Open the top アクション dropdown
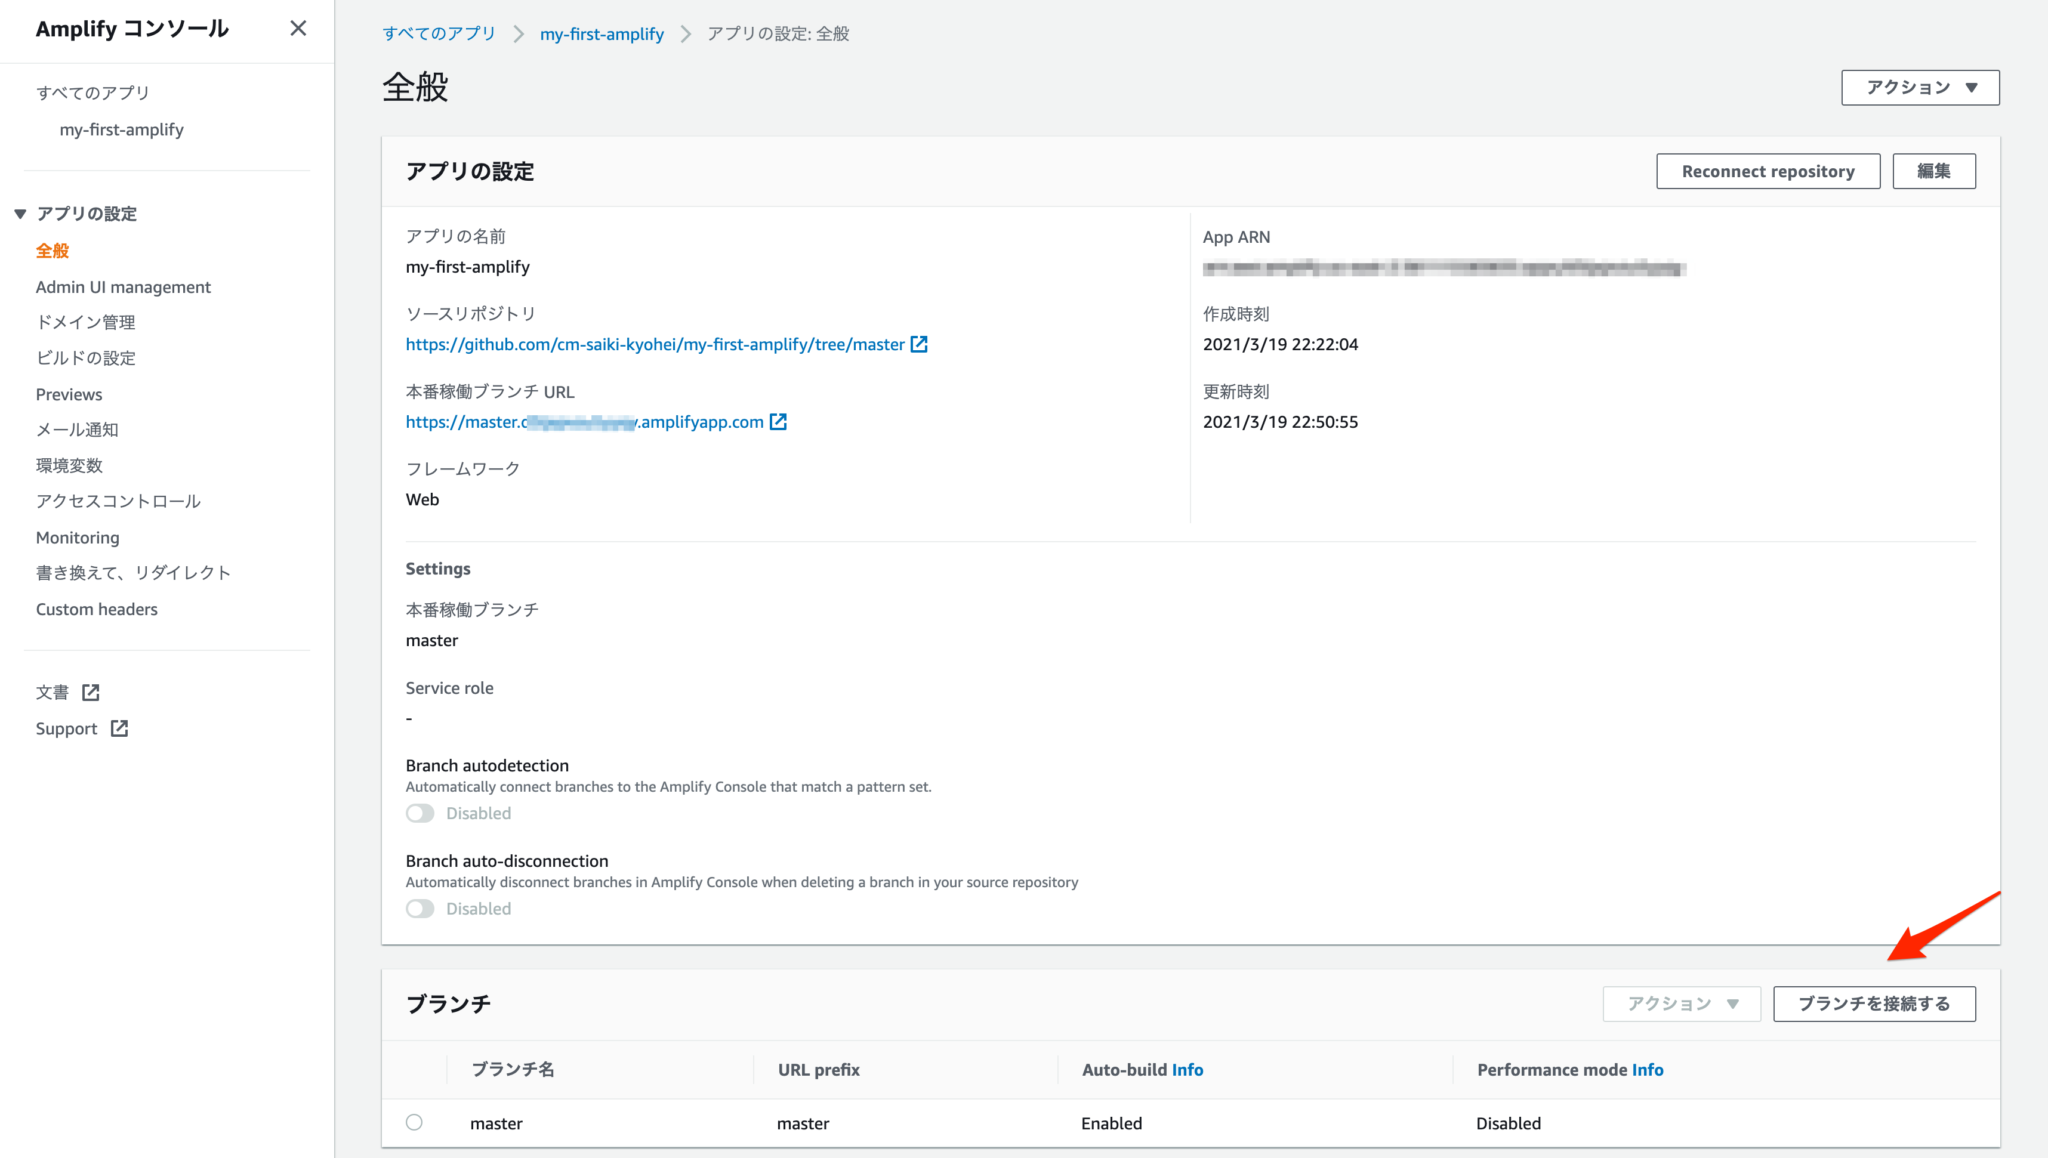Screen dimensions: 2048x1158 [x=1918, y=87]
